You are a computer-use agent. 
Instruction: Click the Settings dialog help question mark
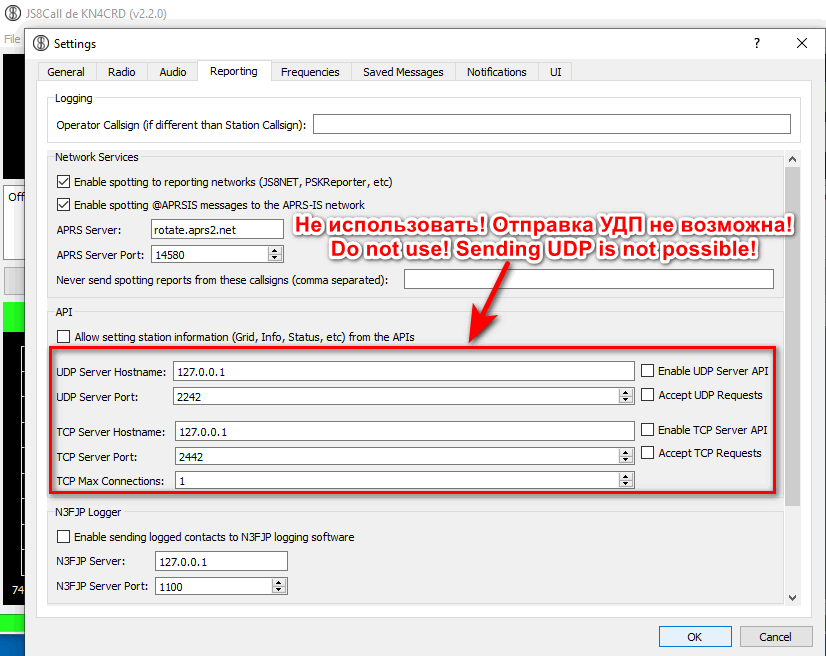[x=755, y=44]
